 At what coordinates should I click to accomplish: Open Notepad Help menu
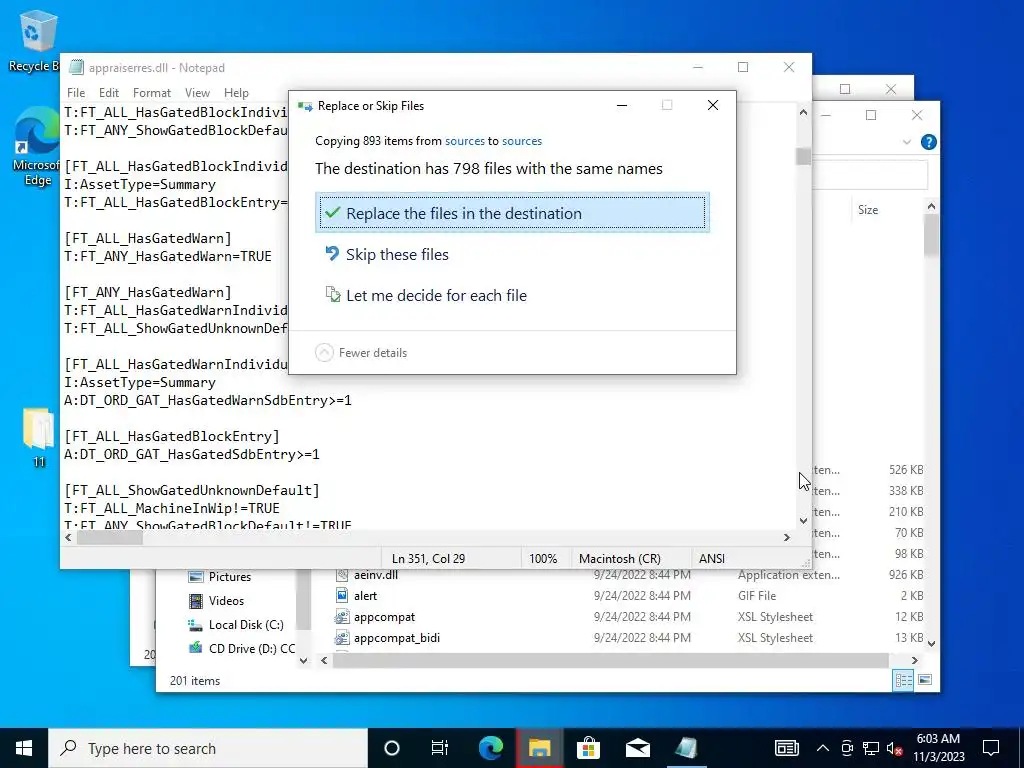click(236, 93)
